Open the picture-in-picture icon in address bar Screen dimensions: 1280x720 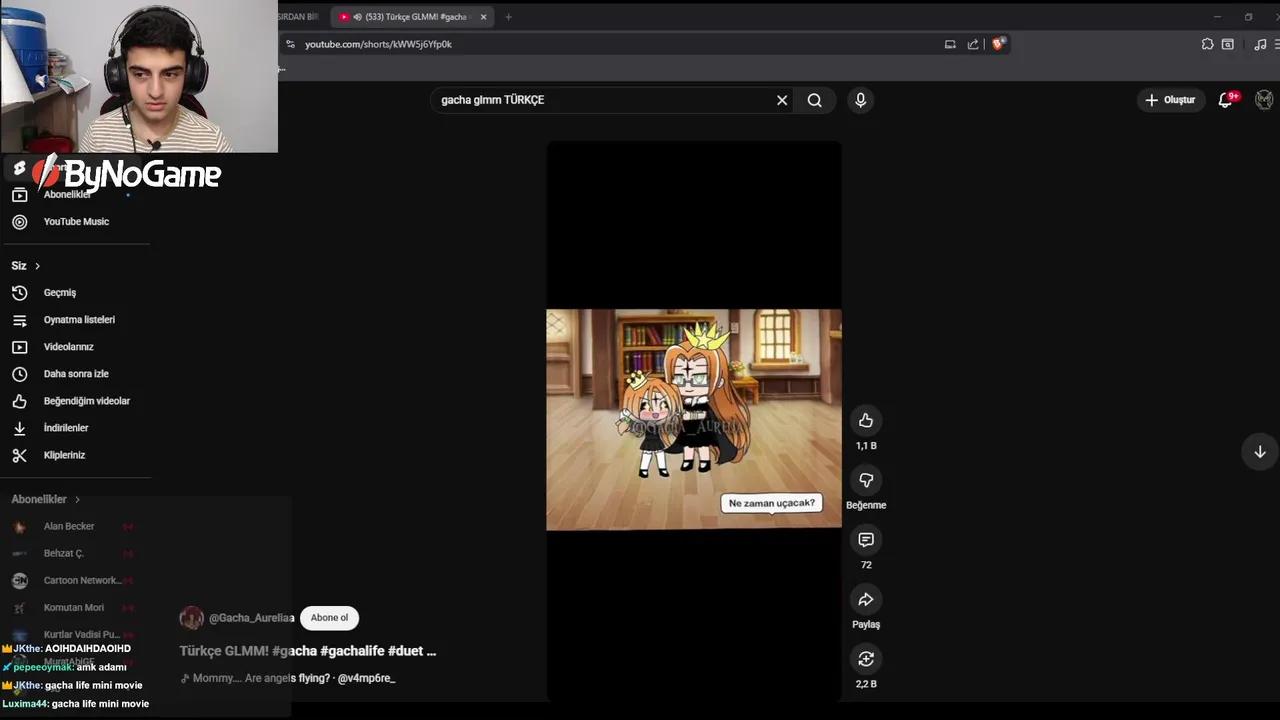pos(950,44)
